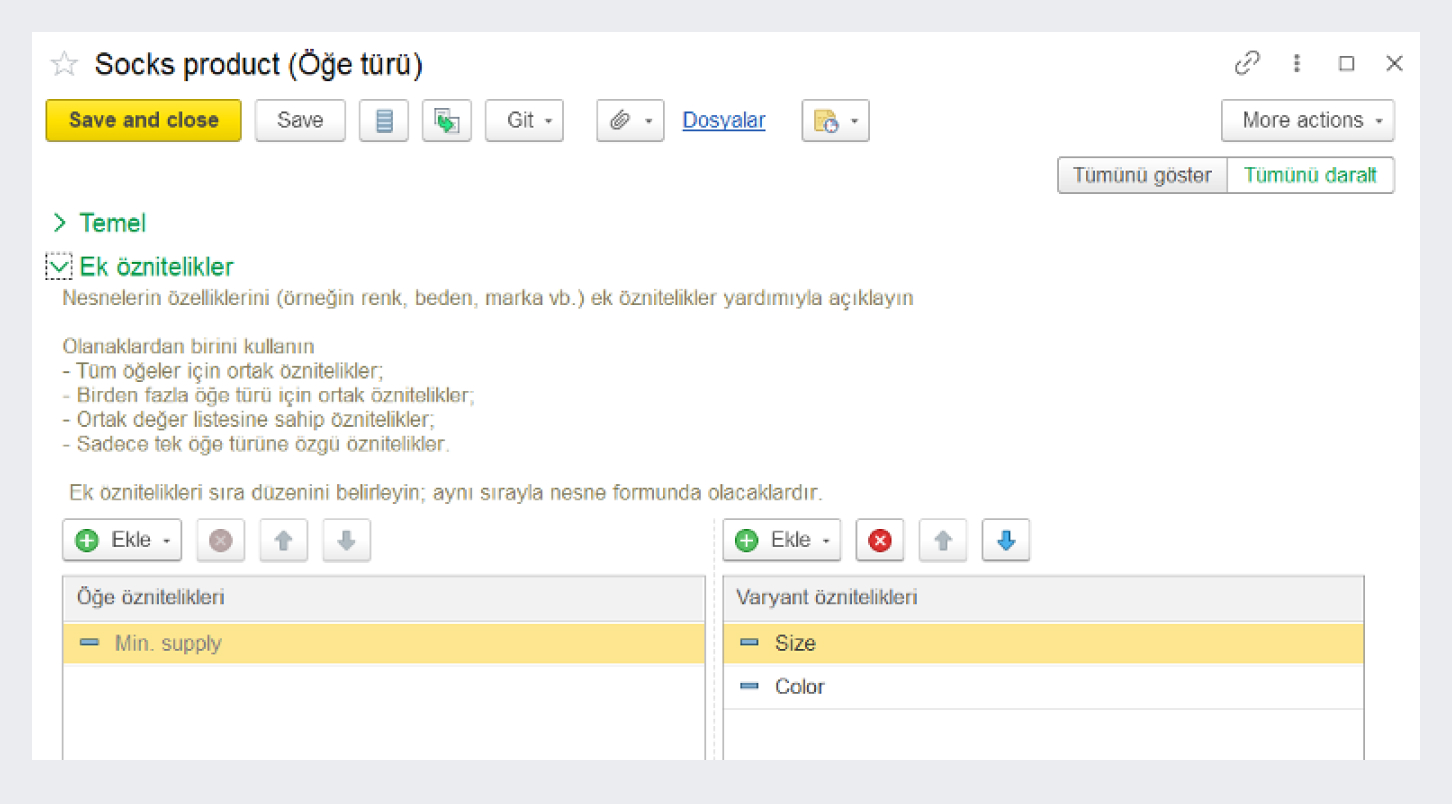Delete selected variant attribute with red X

tap(880, 541)
